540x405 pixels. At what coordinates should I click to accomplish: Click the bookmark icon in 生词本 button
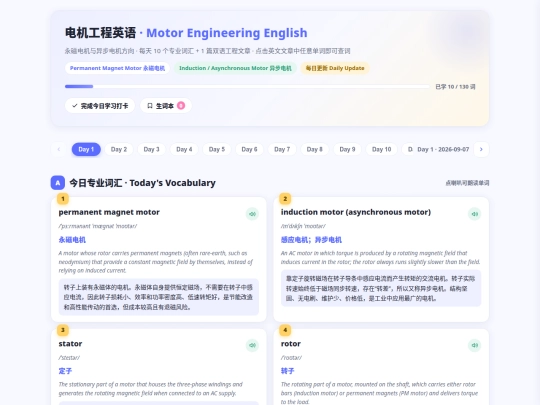[x=150, y=106]
